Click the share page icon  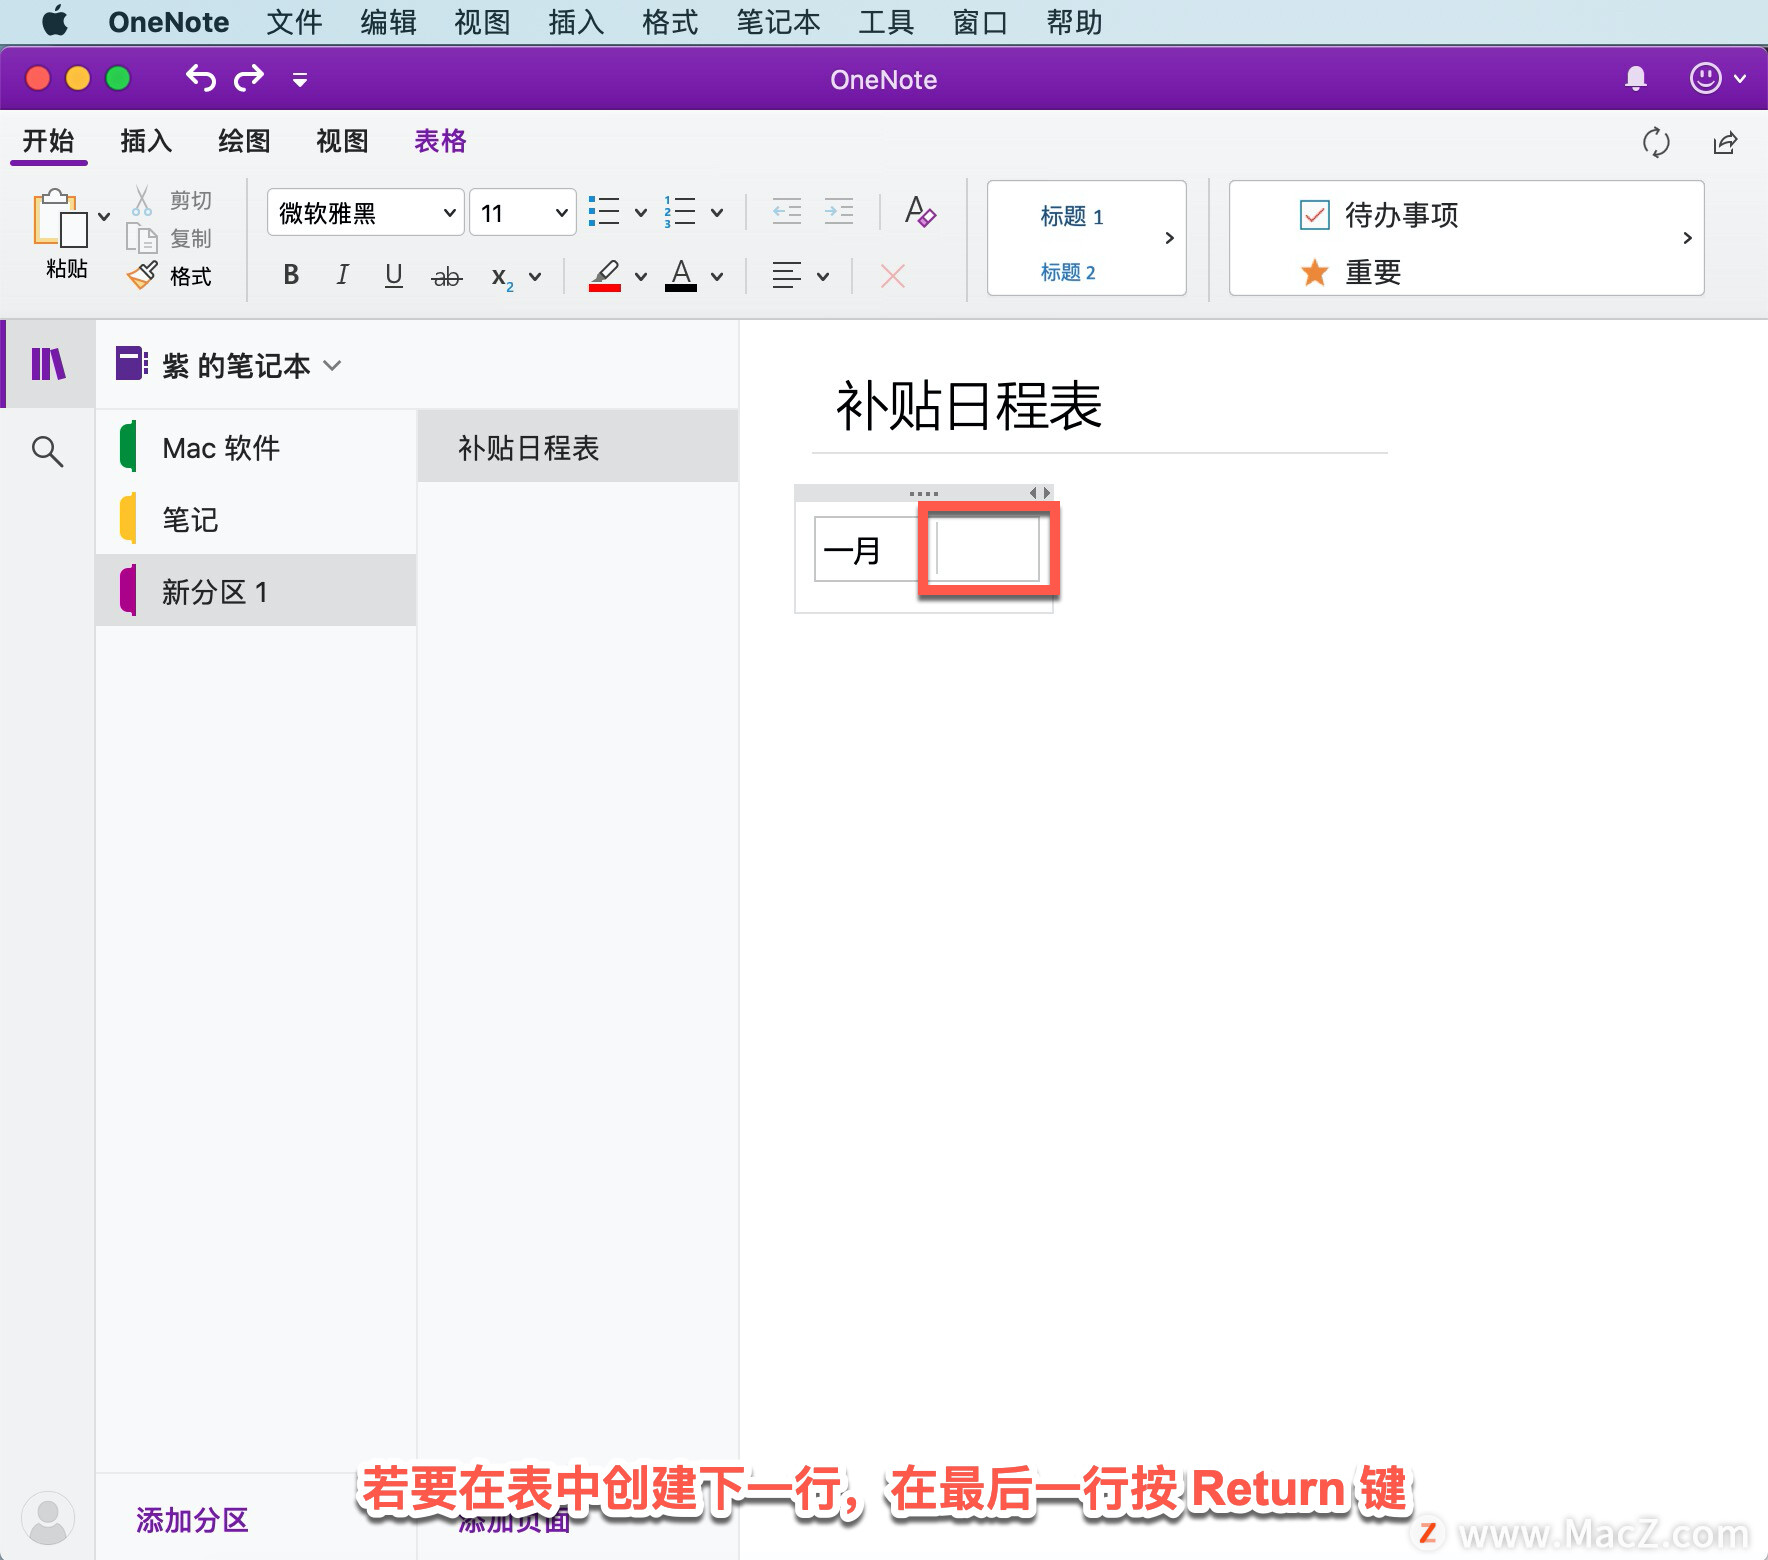pyautogui.click(x=1725, y=142)
